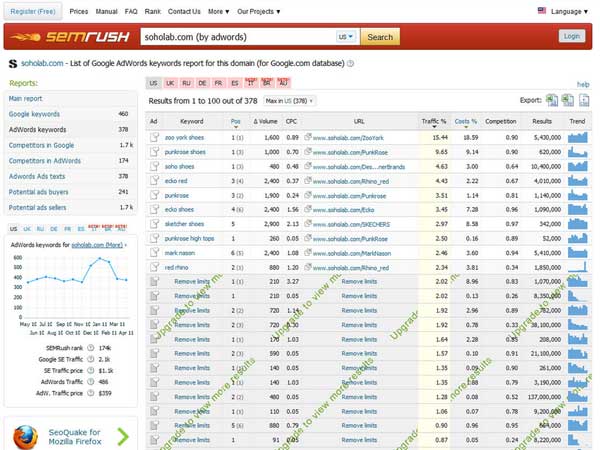Click soholab.com (More) link above chart
600x450 pixels.
97,245
